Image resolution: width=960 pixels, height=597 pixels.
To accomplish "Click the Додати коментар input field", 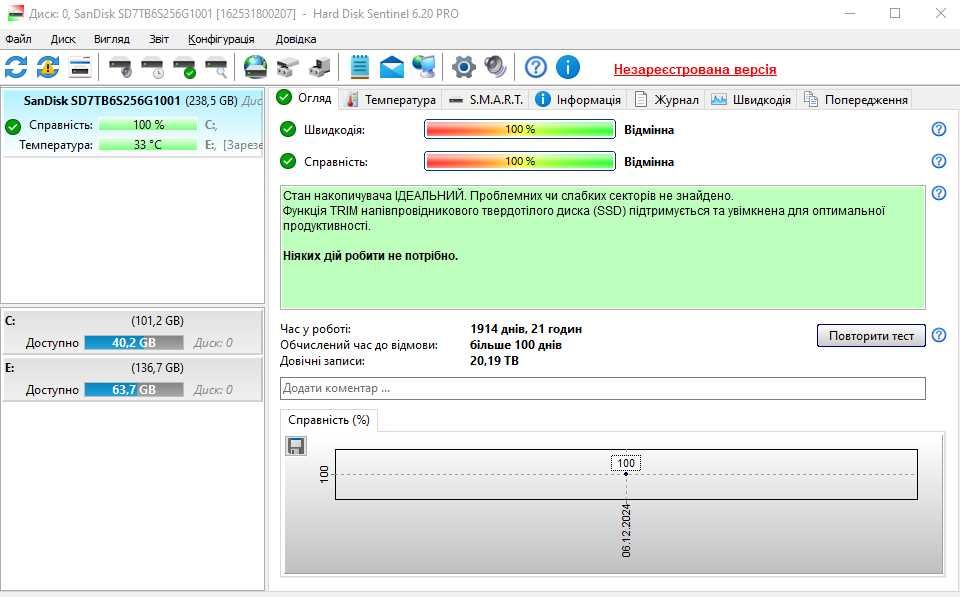I will tap(603, 388).
